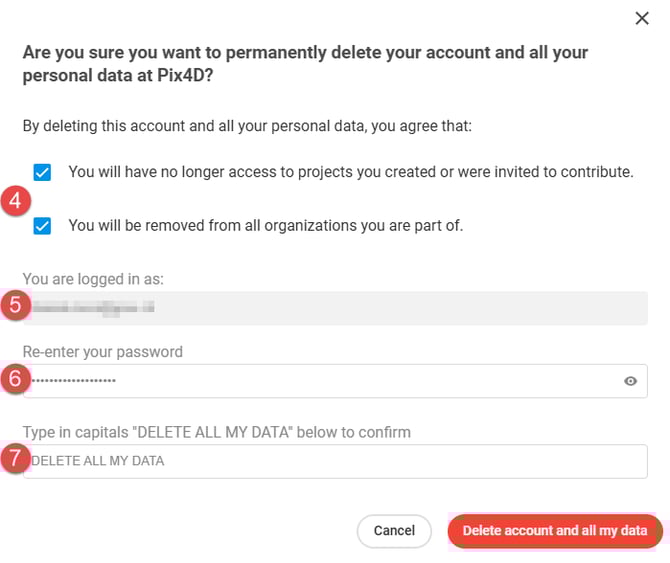Click the Type in capitals instruction label

(217, 432)
